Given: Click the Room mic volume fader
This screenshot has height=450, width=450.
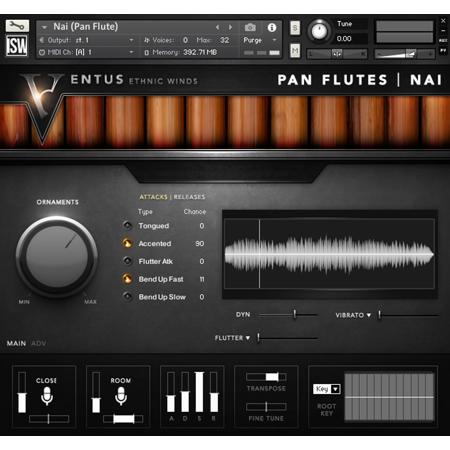Looking at the screenshot, I should click(96, 392).
